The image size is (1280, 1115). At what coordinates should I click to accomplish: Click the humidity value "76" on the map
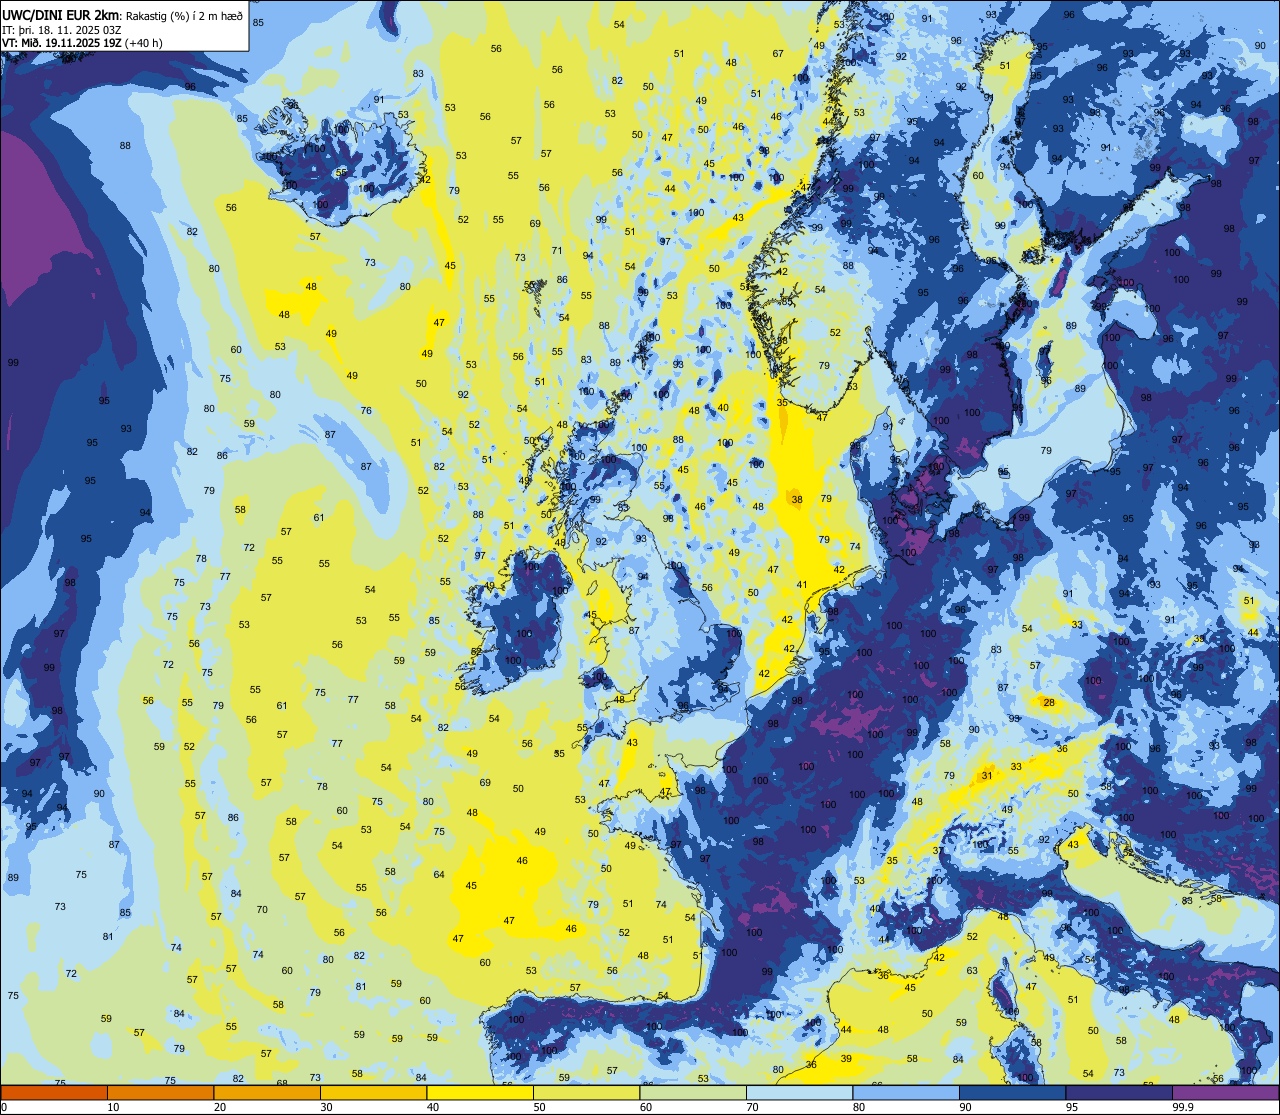coord(366,411)
